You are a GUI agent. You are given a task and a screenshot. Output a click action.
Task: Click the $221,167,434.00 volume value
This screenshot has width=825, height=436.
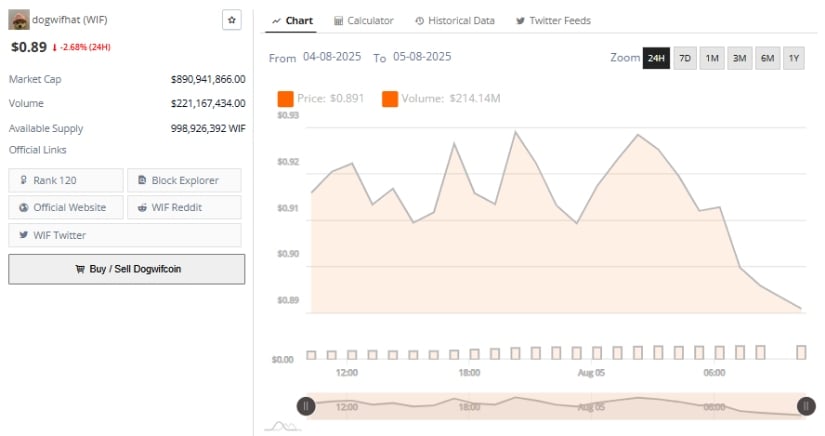[x=208, y=104]
